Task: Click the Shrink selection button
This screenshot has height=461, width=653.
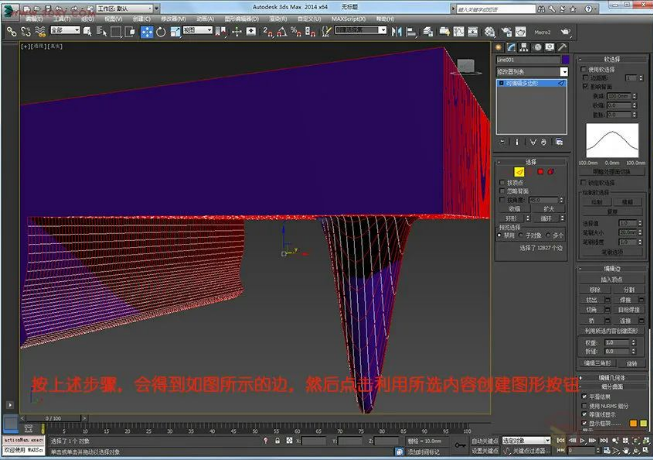Action: pos(514,207)
